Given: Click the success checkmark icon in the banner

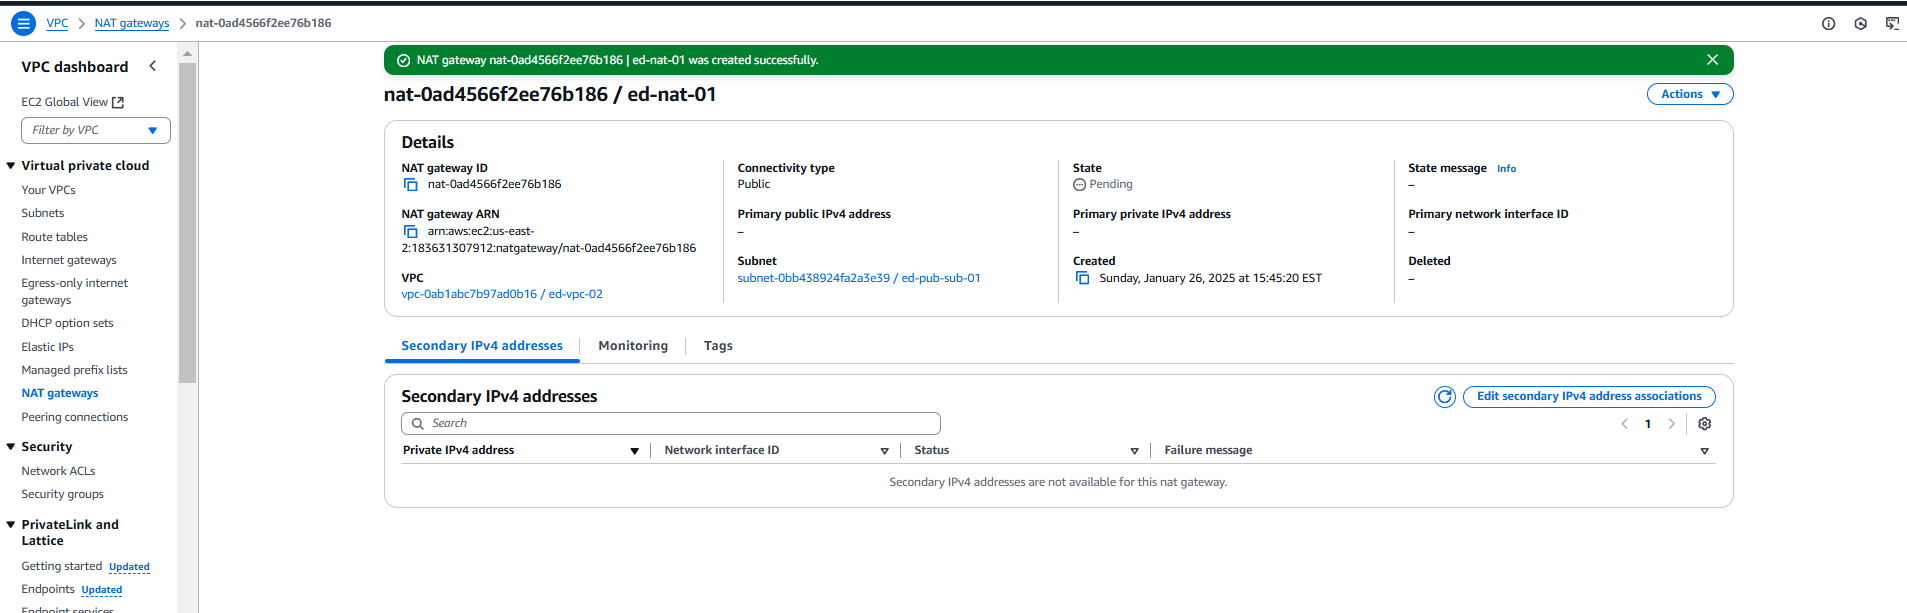Looking at the screenshot, I should (x=403, y=60).
